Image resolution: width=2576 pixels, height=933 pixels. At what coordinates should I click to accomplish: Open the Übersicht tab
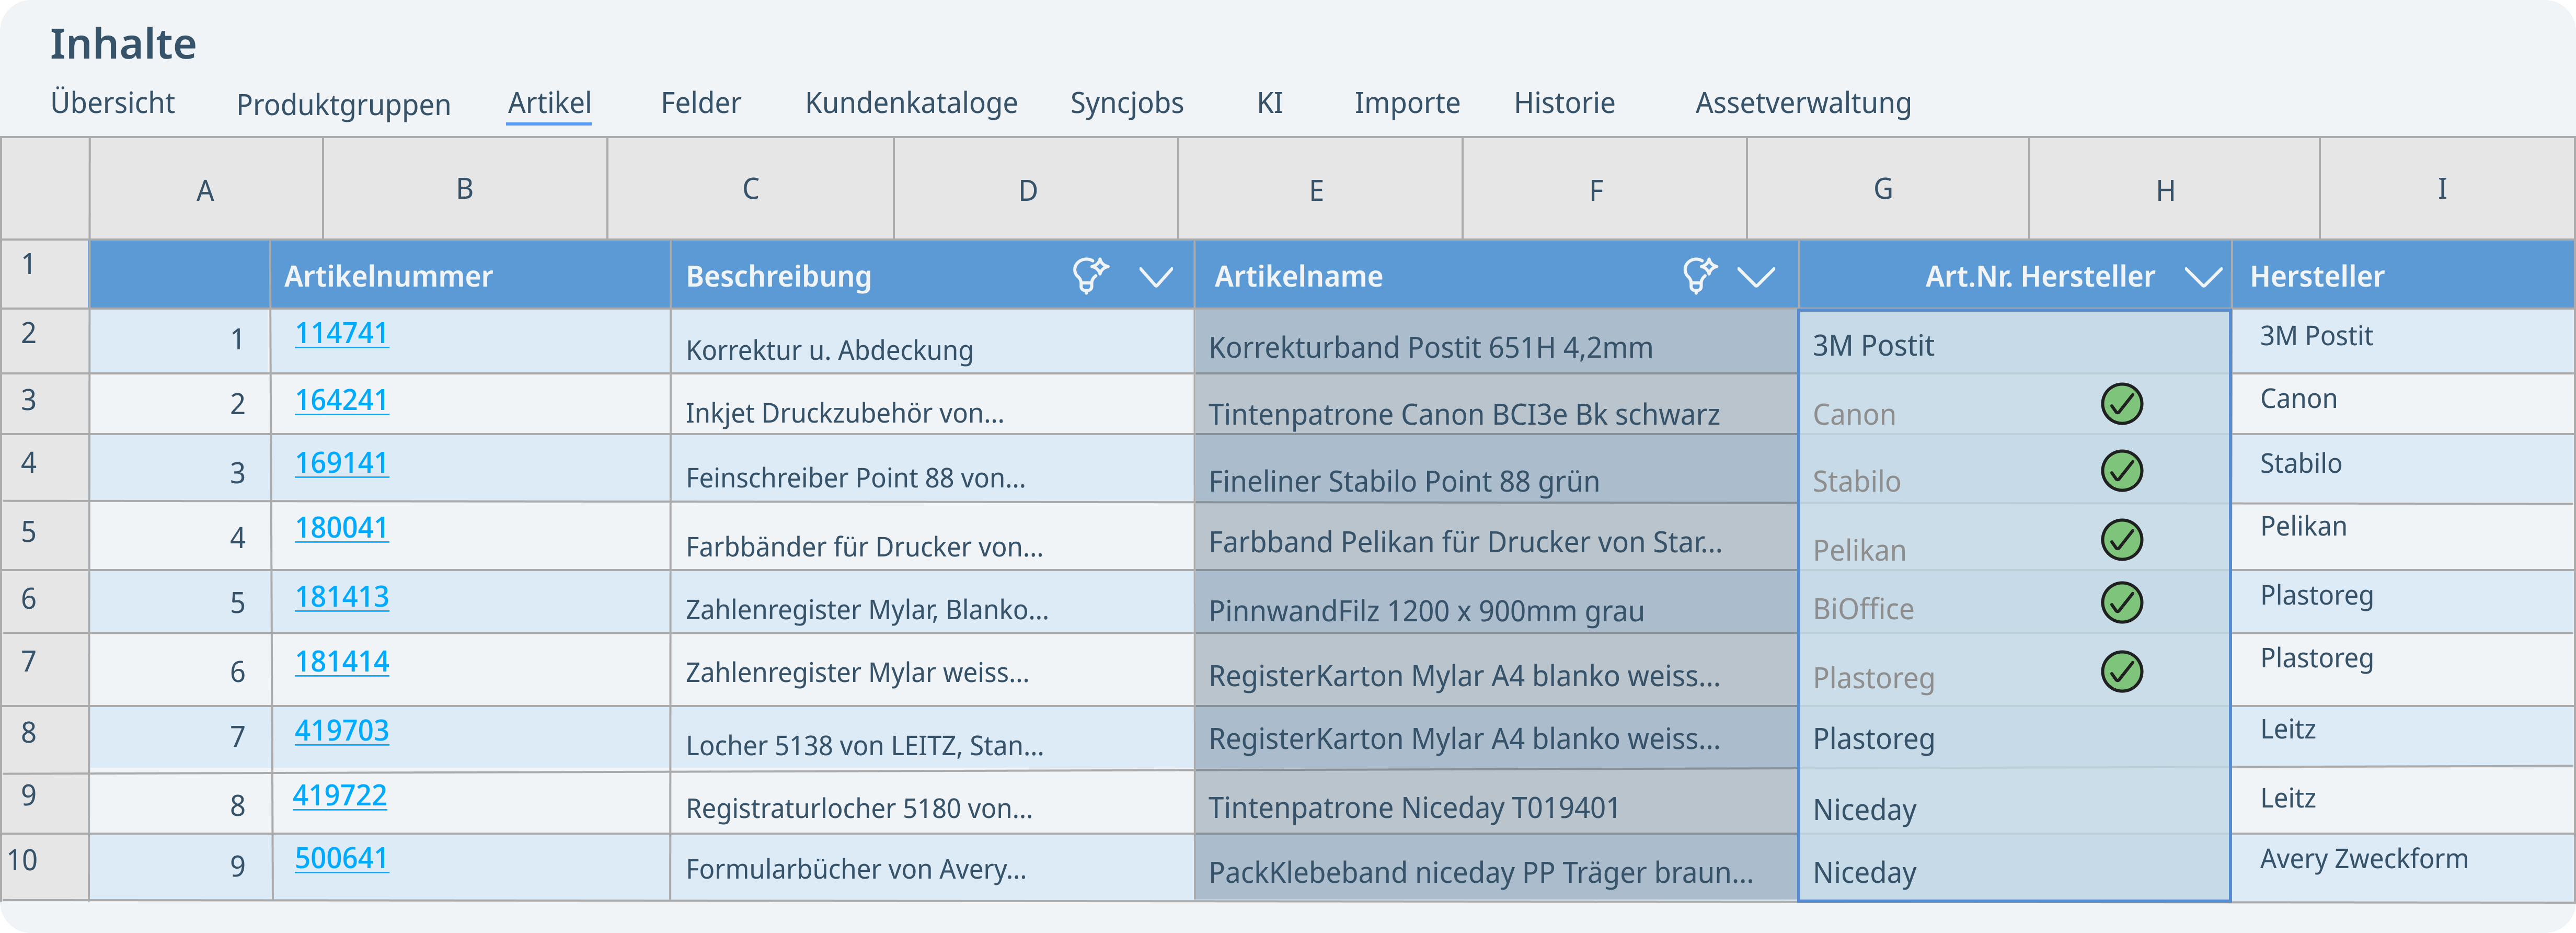pyautogui.click(x=113, y=103)
